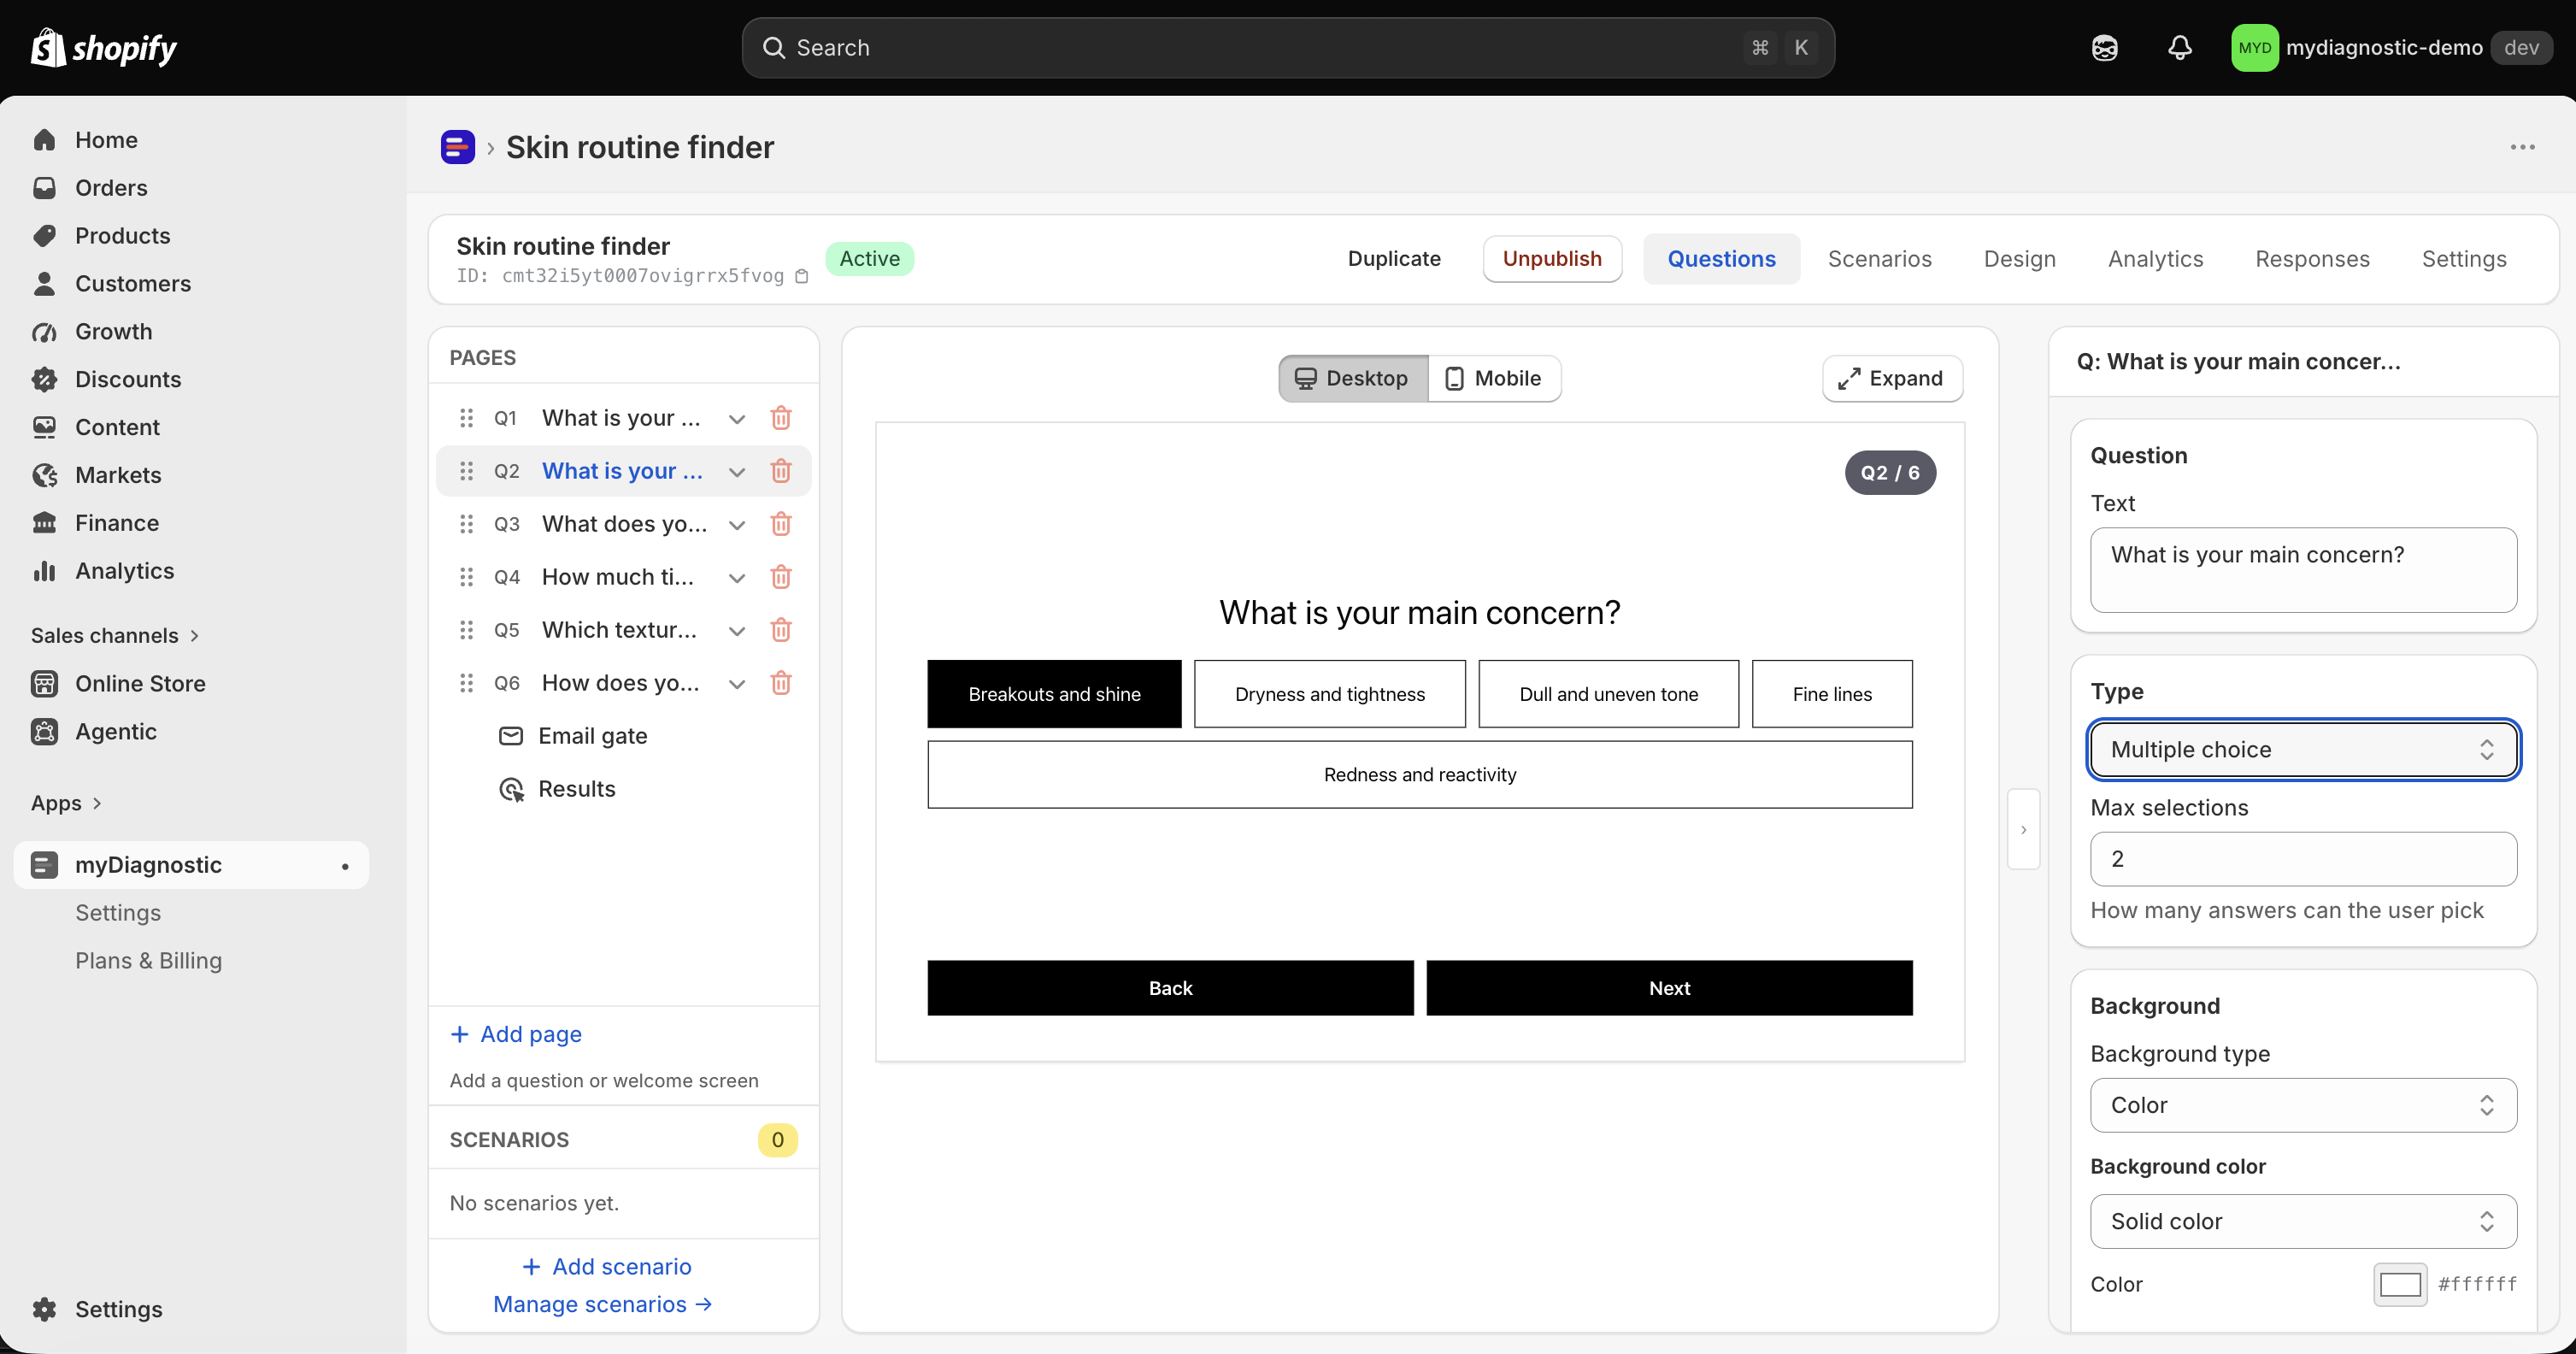The width and height of the screenshot is (2576, 1354).
Task: Select the Dryness and tightness answer
Action: pyautogui.click(x=1329, y=694)
